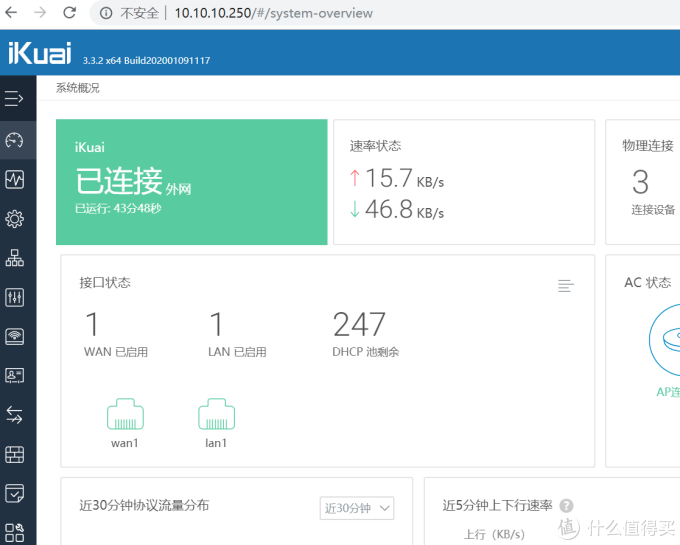Click the browser back arrow
The image size is (680, 545).
pos(11,13)
